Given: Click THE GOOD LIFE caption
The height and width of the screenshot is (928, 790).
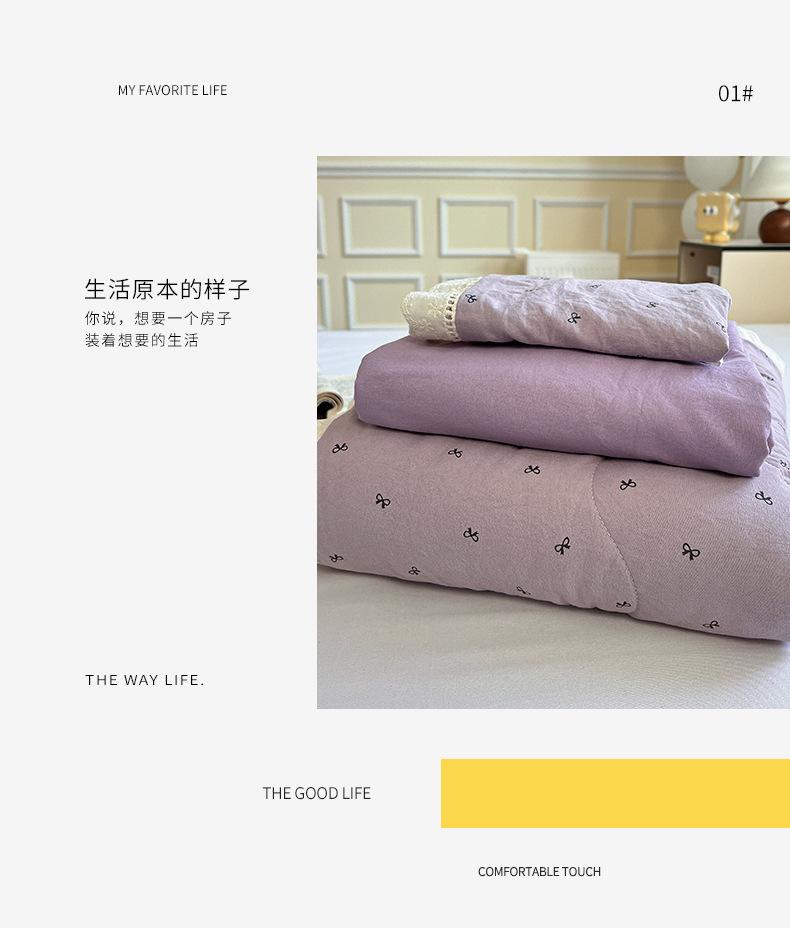Looking at the screenshot, I should [x=317, y=793].
